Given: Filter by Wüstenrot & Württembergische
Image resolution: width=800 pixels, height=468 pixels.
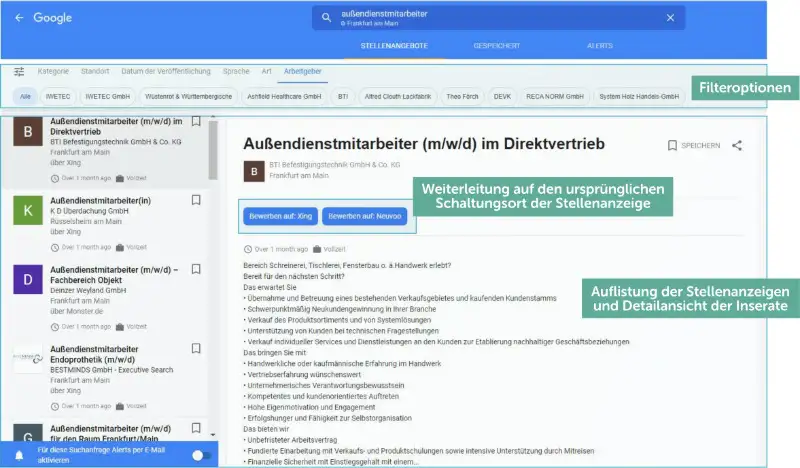Looking at the screenshot, I should coord(188,96).
